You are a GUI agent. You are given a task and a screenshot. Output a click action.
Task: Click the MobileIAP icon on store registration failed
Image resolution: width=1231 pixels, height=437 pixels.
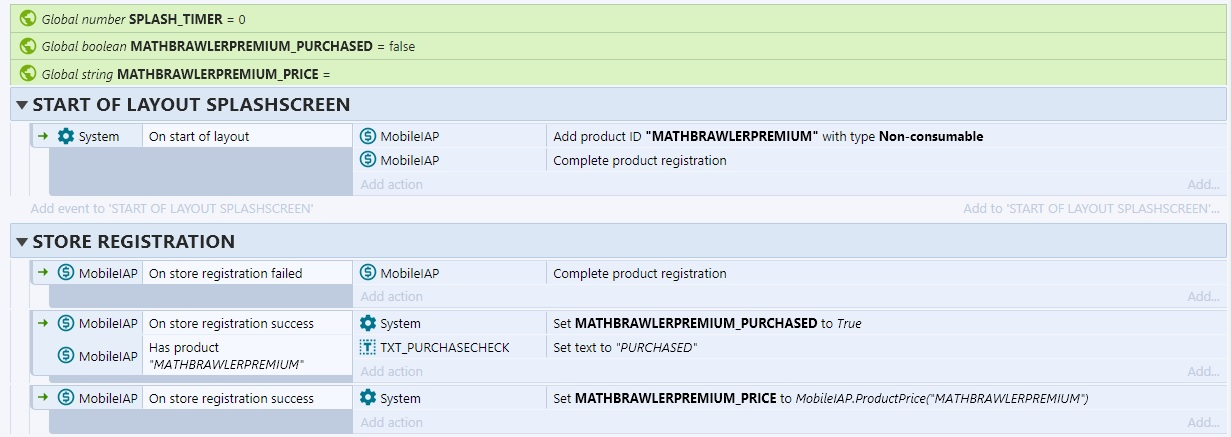pos(66,273)
